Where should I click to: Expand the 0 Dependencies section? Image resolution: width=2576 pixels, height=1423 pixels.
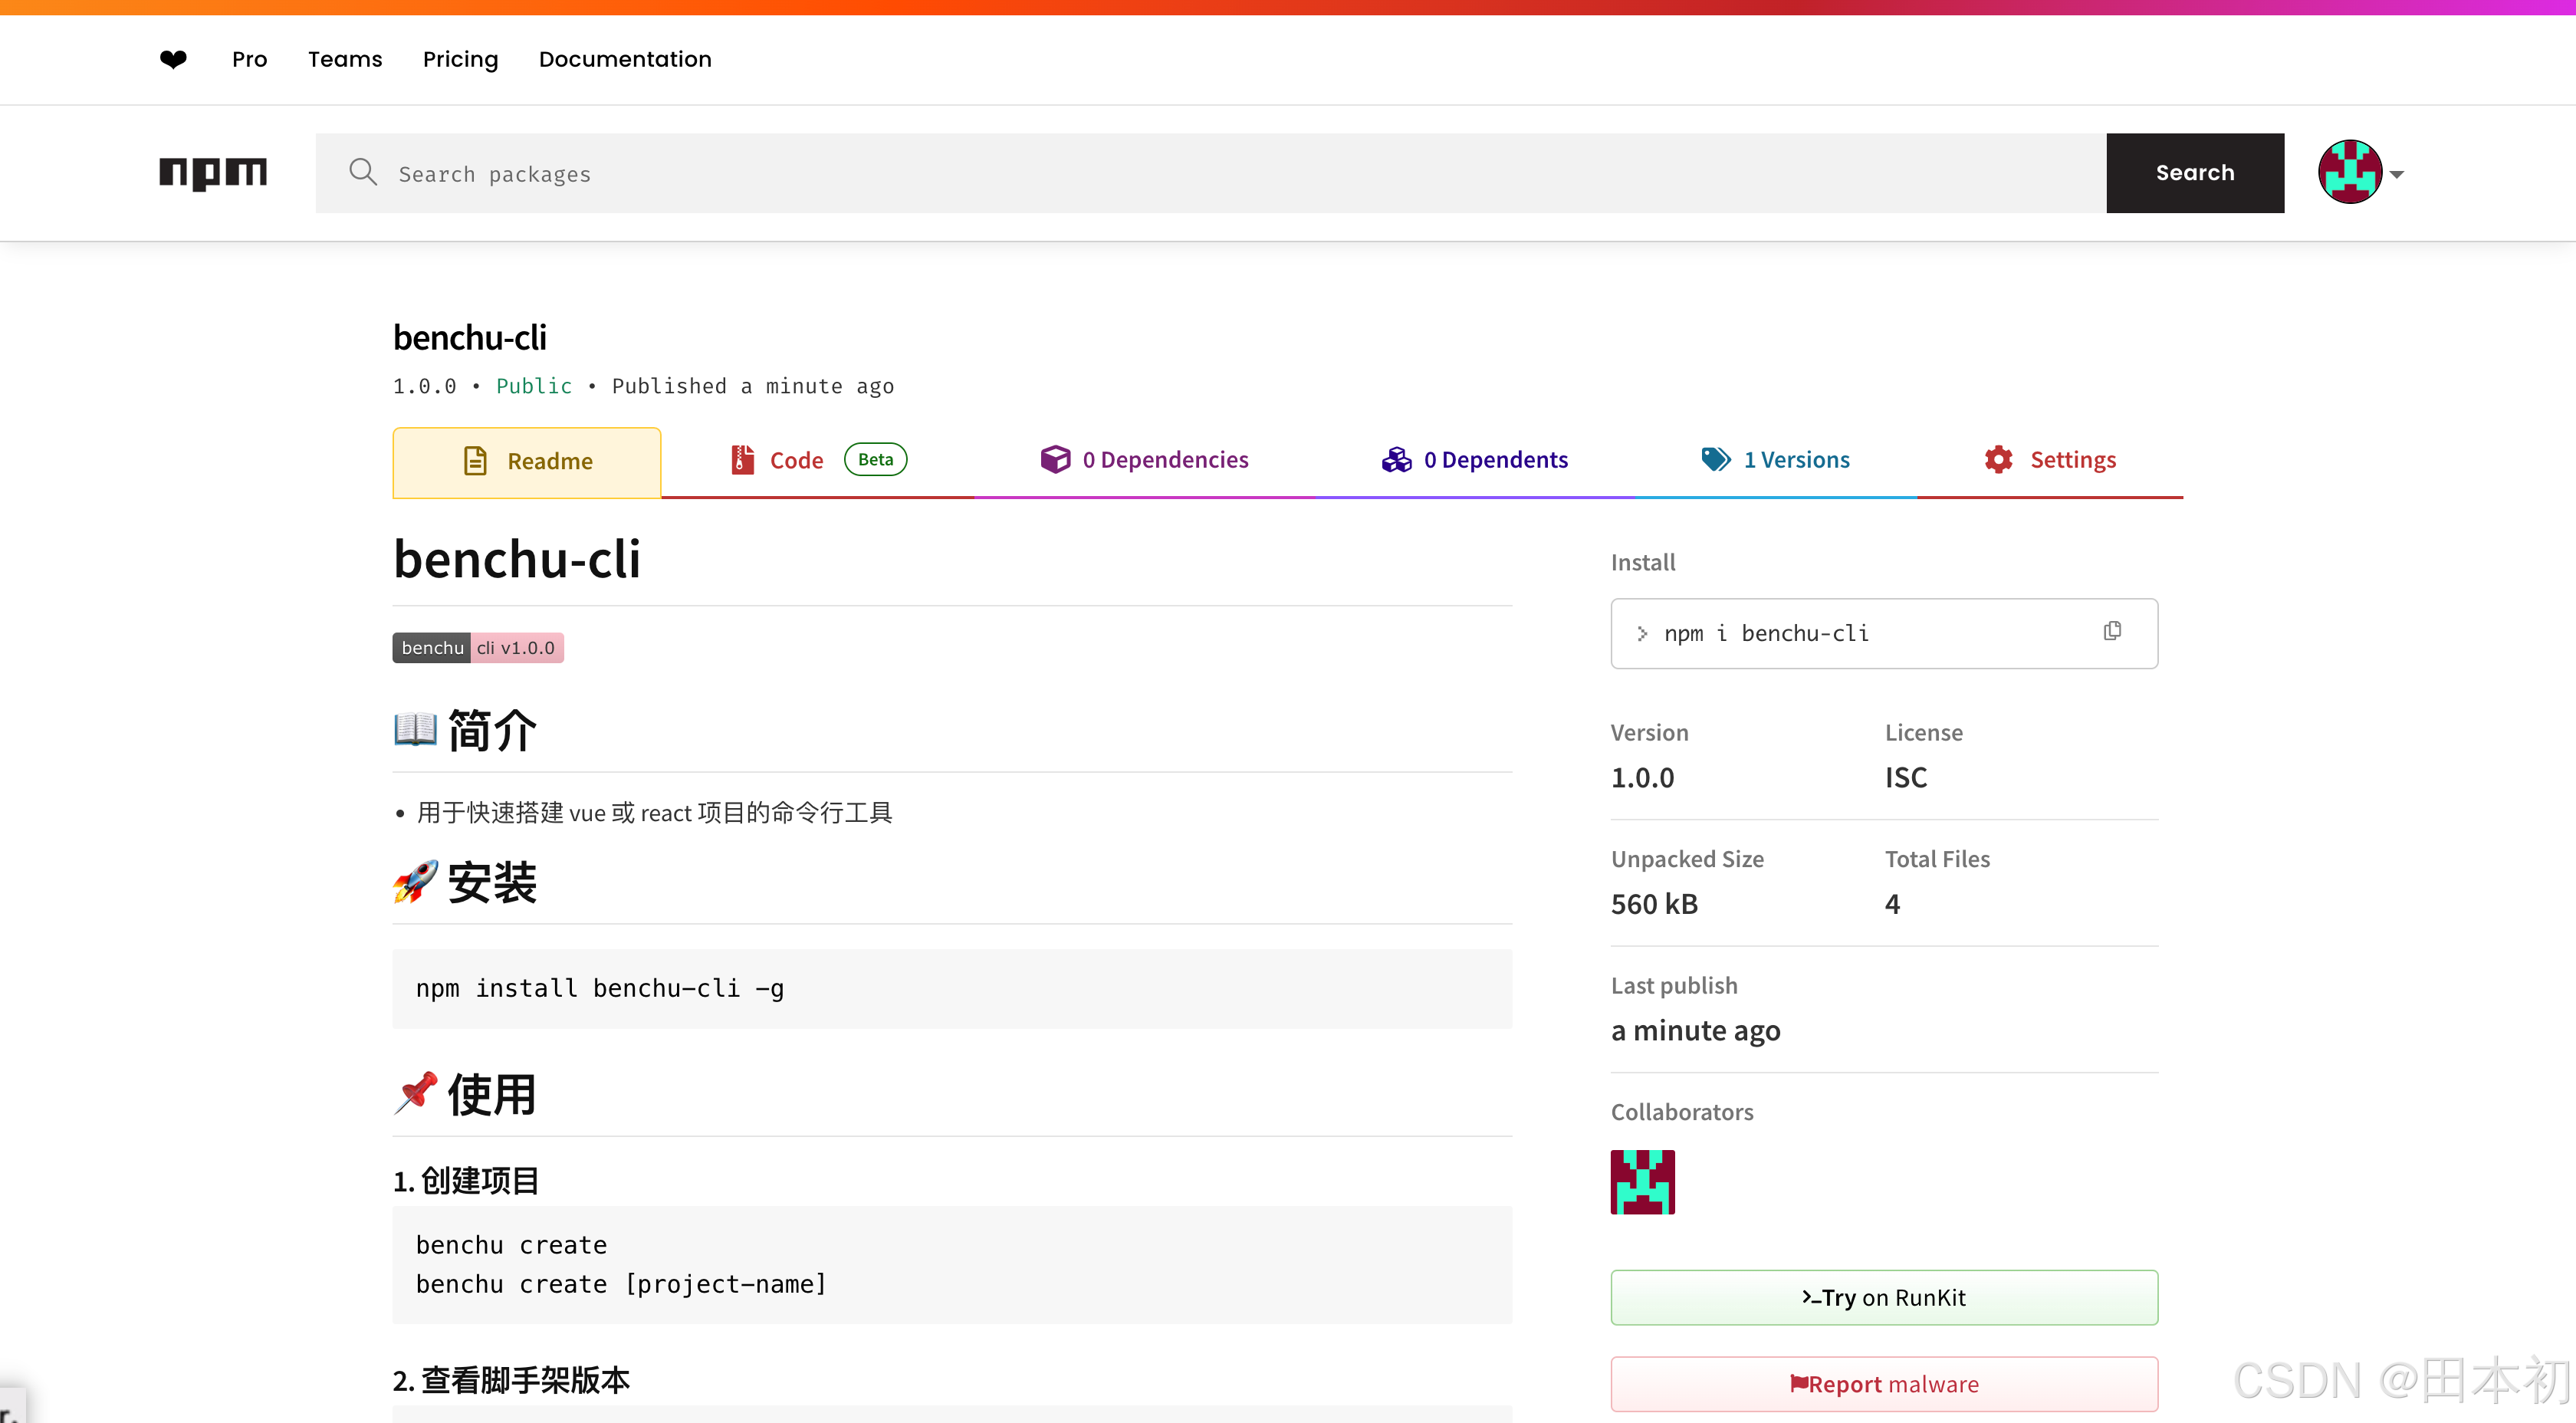pos(1145,459)
